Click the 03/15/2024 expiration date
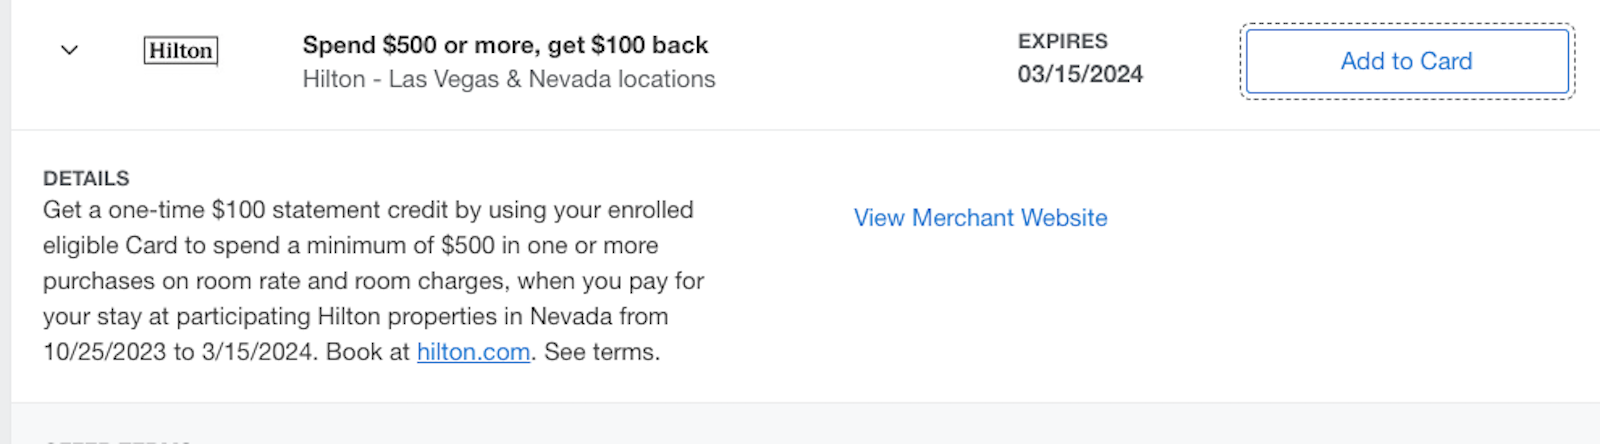 (x=1080, y=74)
